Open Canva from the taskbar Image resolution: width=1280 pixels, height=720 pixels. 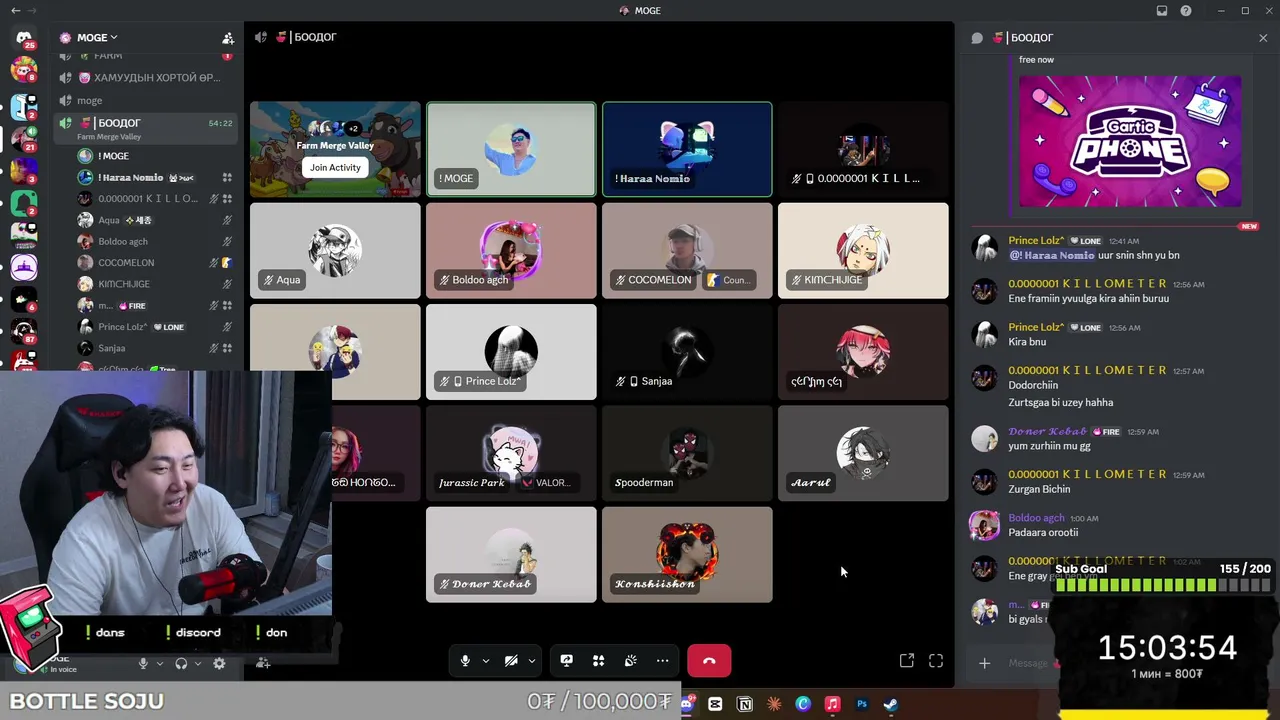[x=803, y=704]
